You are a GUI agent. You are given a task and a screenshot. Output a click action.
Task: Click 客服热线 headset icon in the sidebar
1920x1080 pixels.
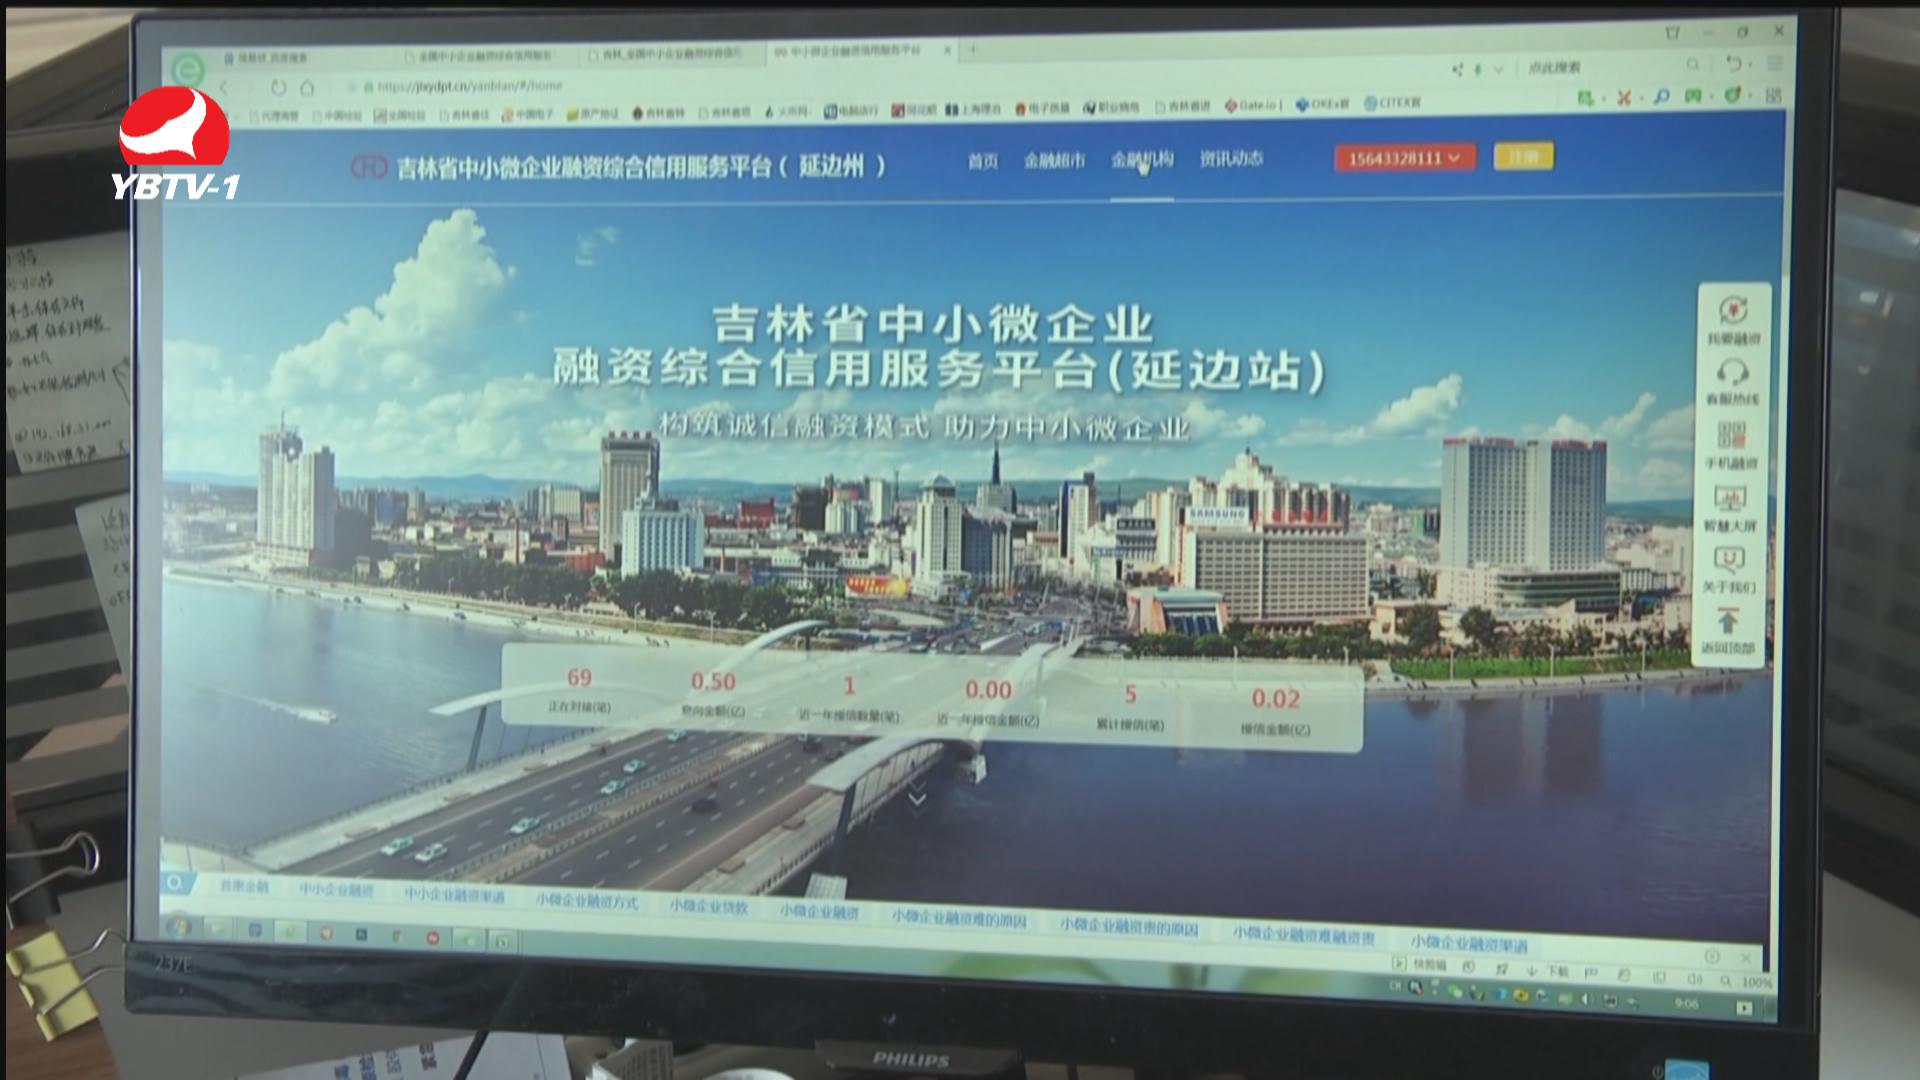(1731, 383)
